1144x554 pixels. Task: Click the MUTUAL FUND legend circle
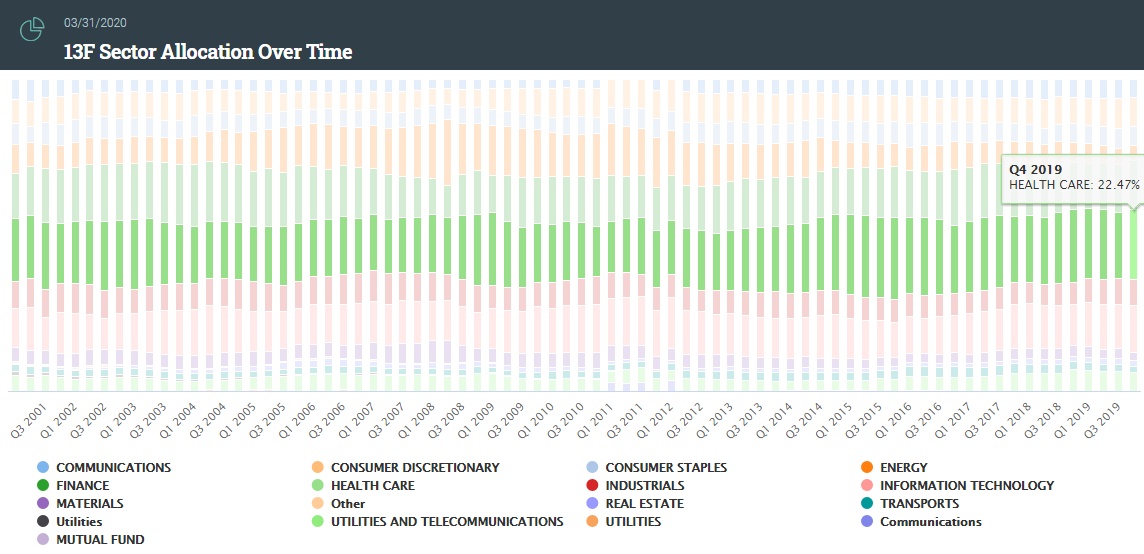(42, 540)
